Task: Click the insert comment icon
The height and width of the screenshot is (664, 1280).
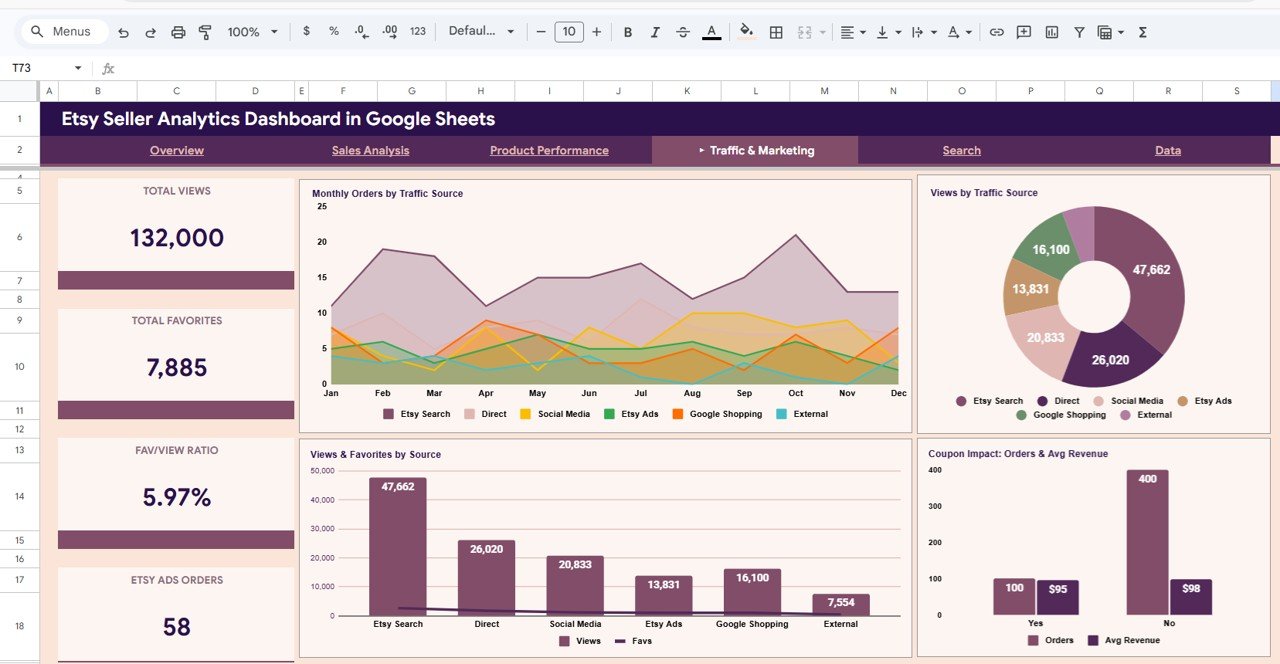Action: pos(1023,31)
